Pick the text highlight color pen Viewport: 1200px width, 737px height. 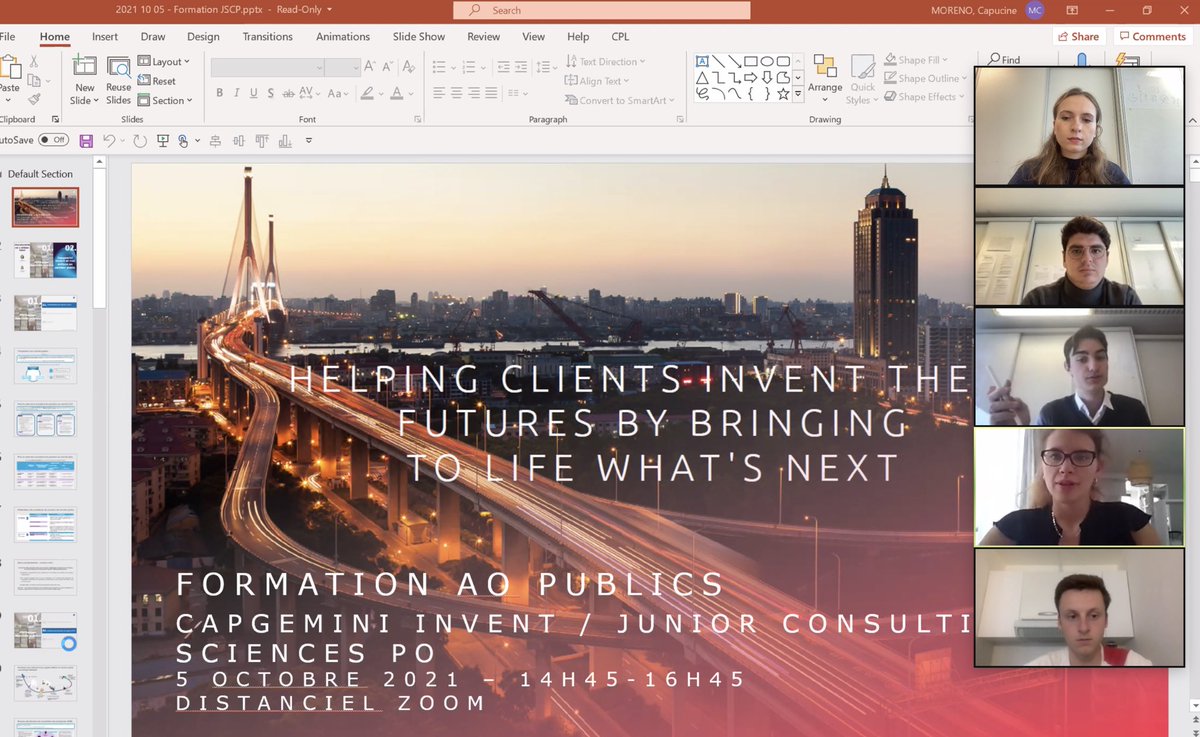pyautogui.click(x=368, y=93)
